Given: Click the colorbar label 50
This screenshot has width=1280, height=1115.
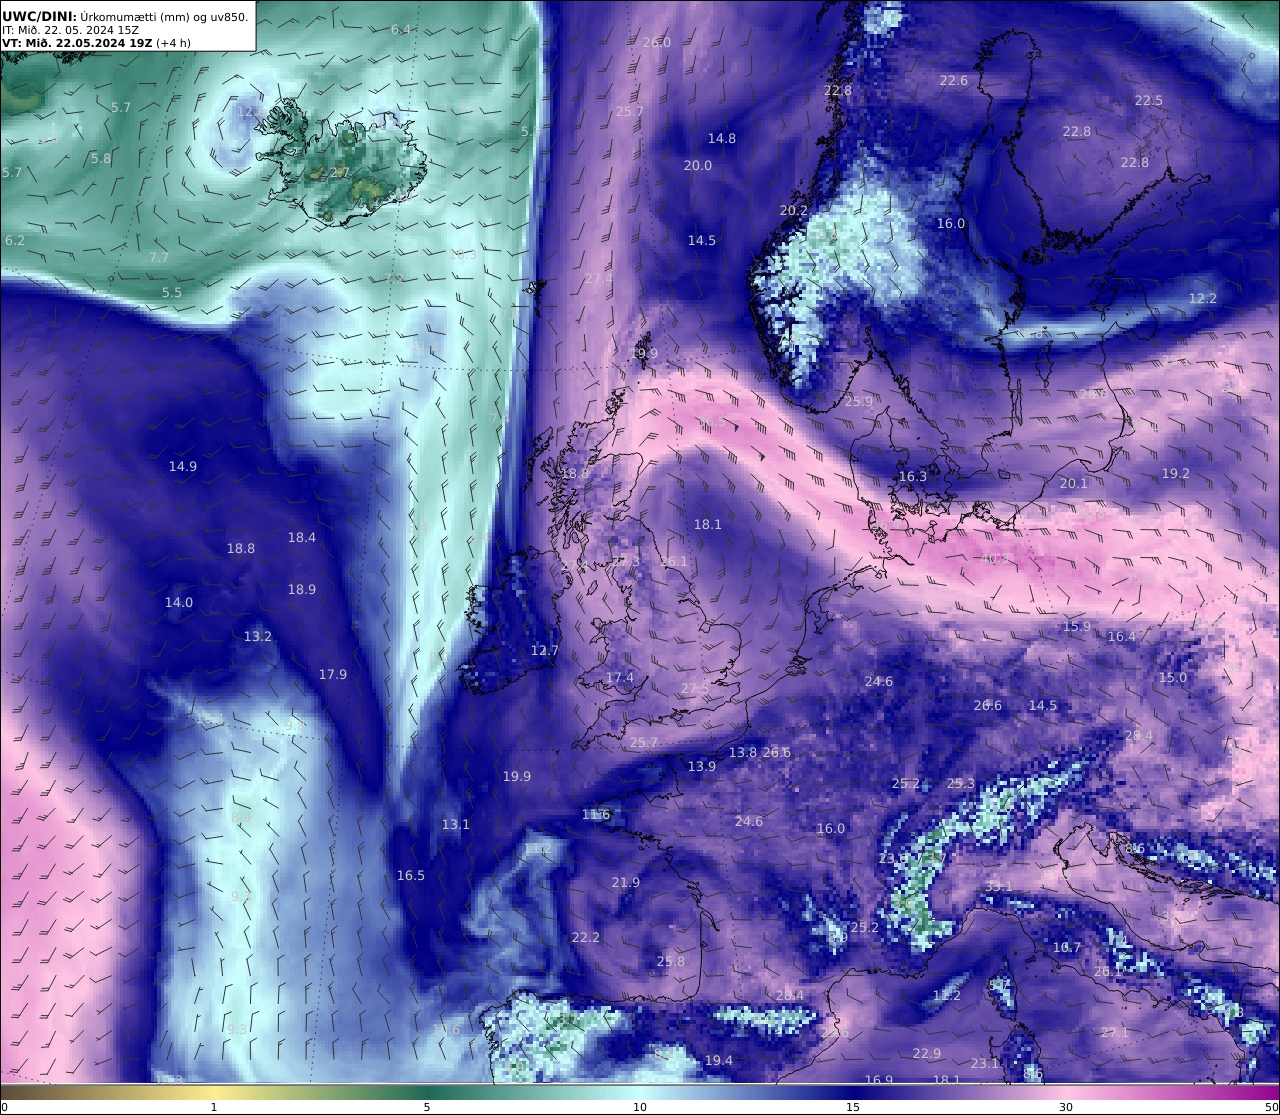Looking at the screenshot, I should point(1272,1107).
